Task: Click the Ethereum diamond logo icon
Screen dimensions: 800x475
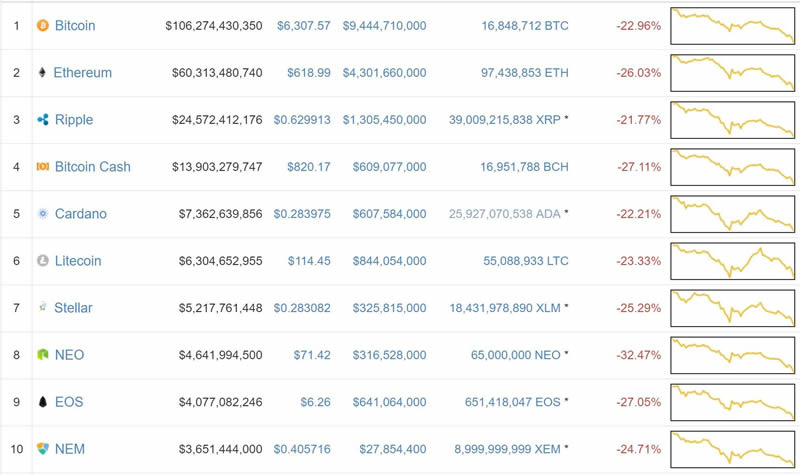Action: click(x=42, y=72)
